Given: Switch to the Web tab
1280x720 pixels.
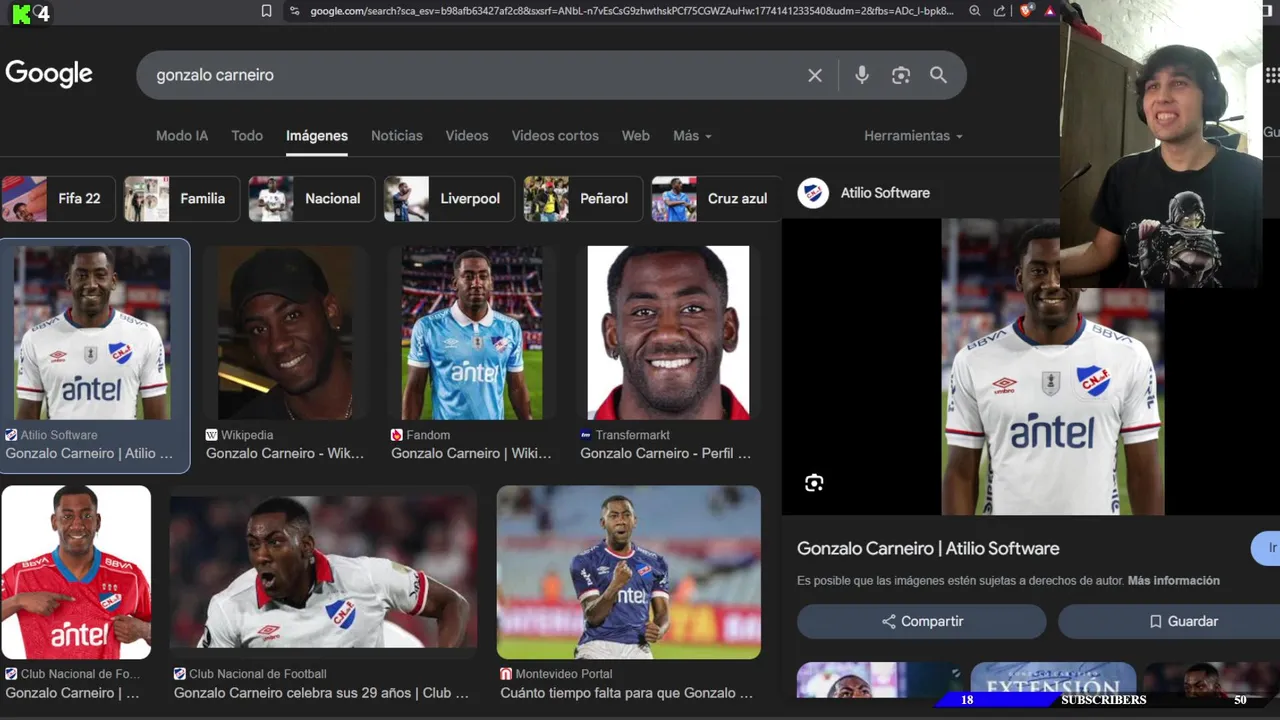Looking at the screenshot, I should coord(636,135).
